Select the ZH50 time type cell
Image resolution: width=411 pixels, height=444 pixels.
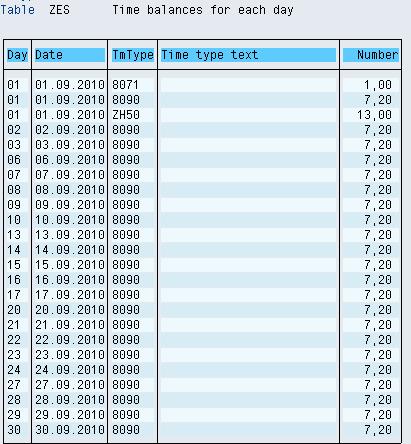[126, 115]
